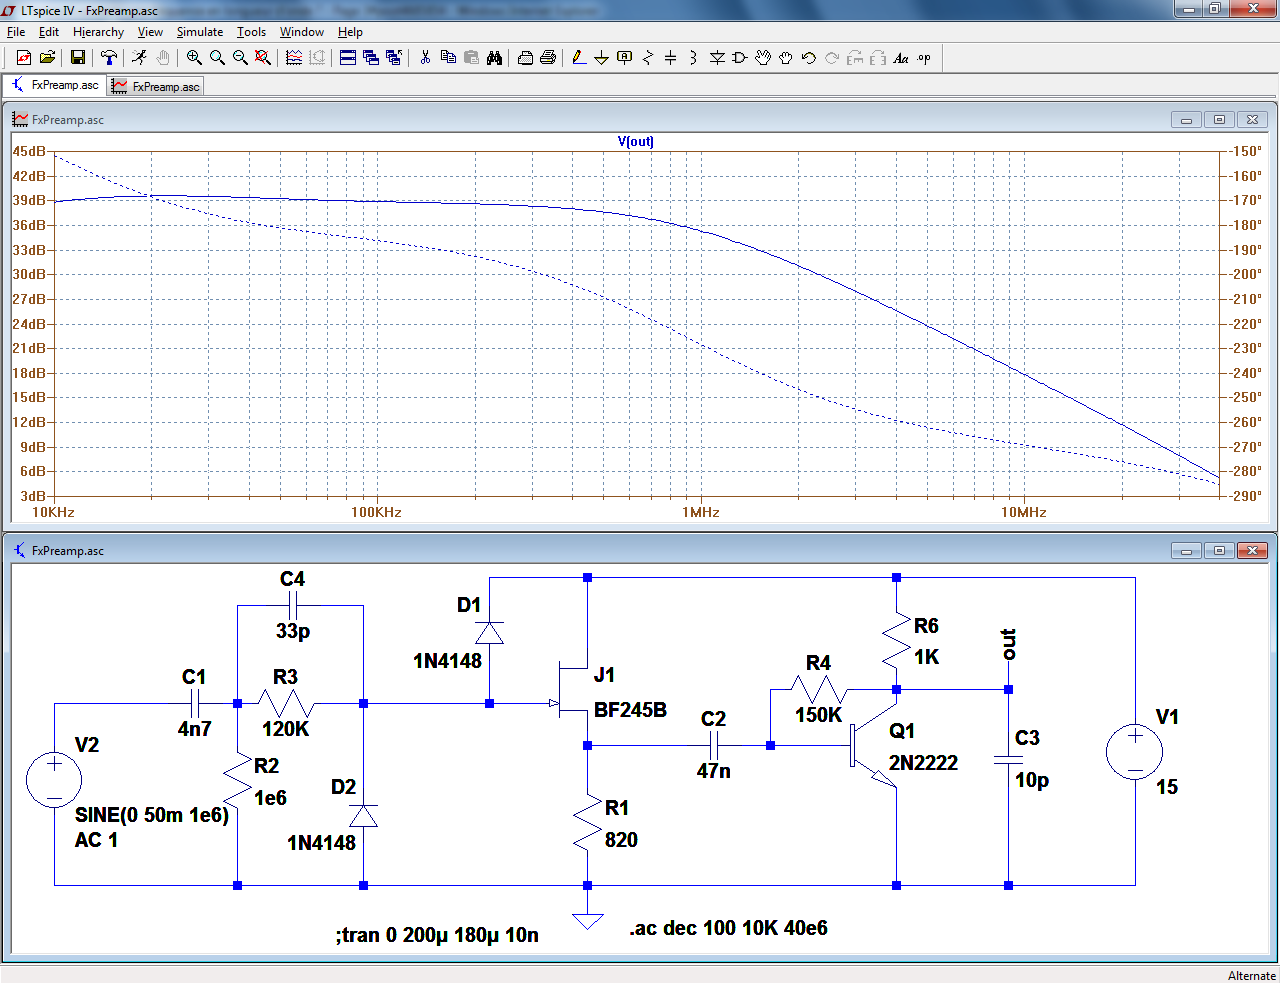Viewport: 1280px width, 984px height.
Task: Minimize the schematic sub-window
Action: pyautogui.click(x=1186, y=551)
